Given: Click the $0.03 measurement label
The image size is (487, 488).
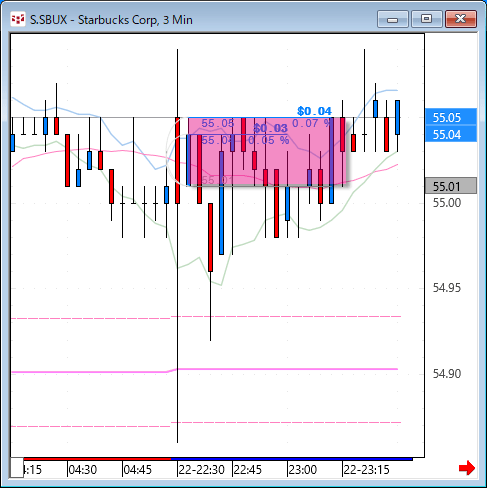Looking at the screenshot, I should [270, 128].
